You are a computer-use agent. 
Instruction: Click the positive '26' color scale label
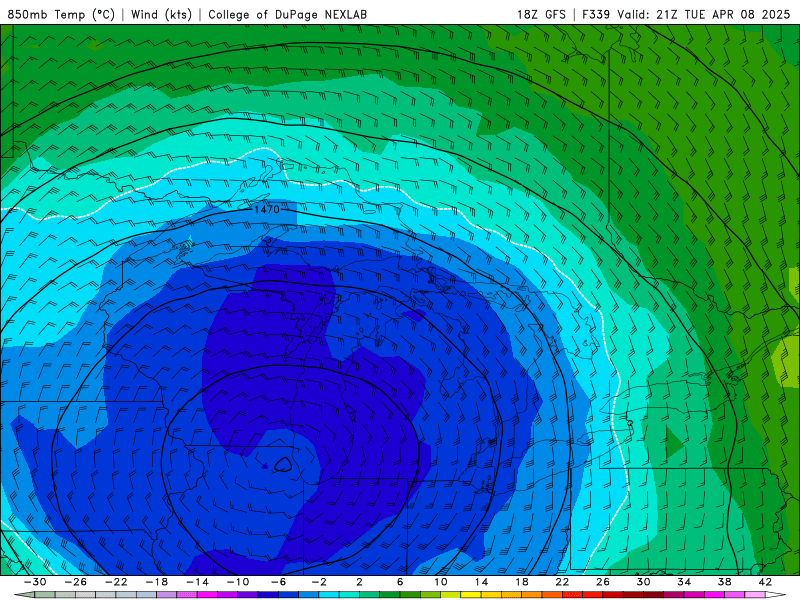click(x=603, y=582)
